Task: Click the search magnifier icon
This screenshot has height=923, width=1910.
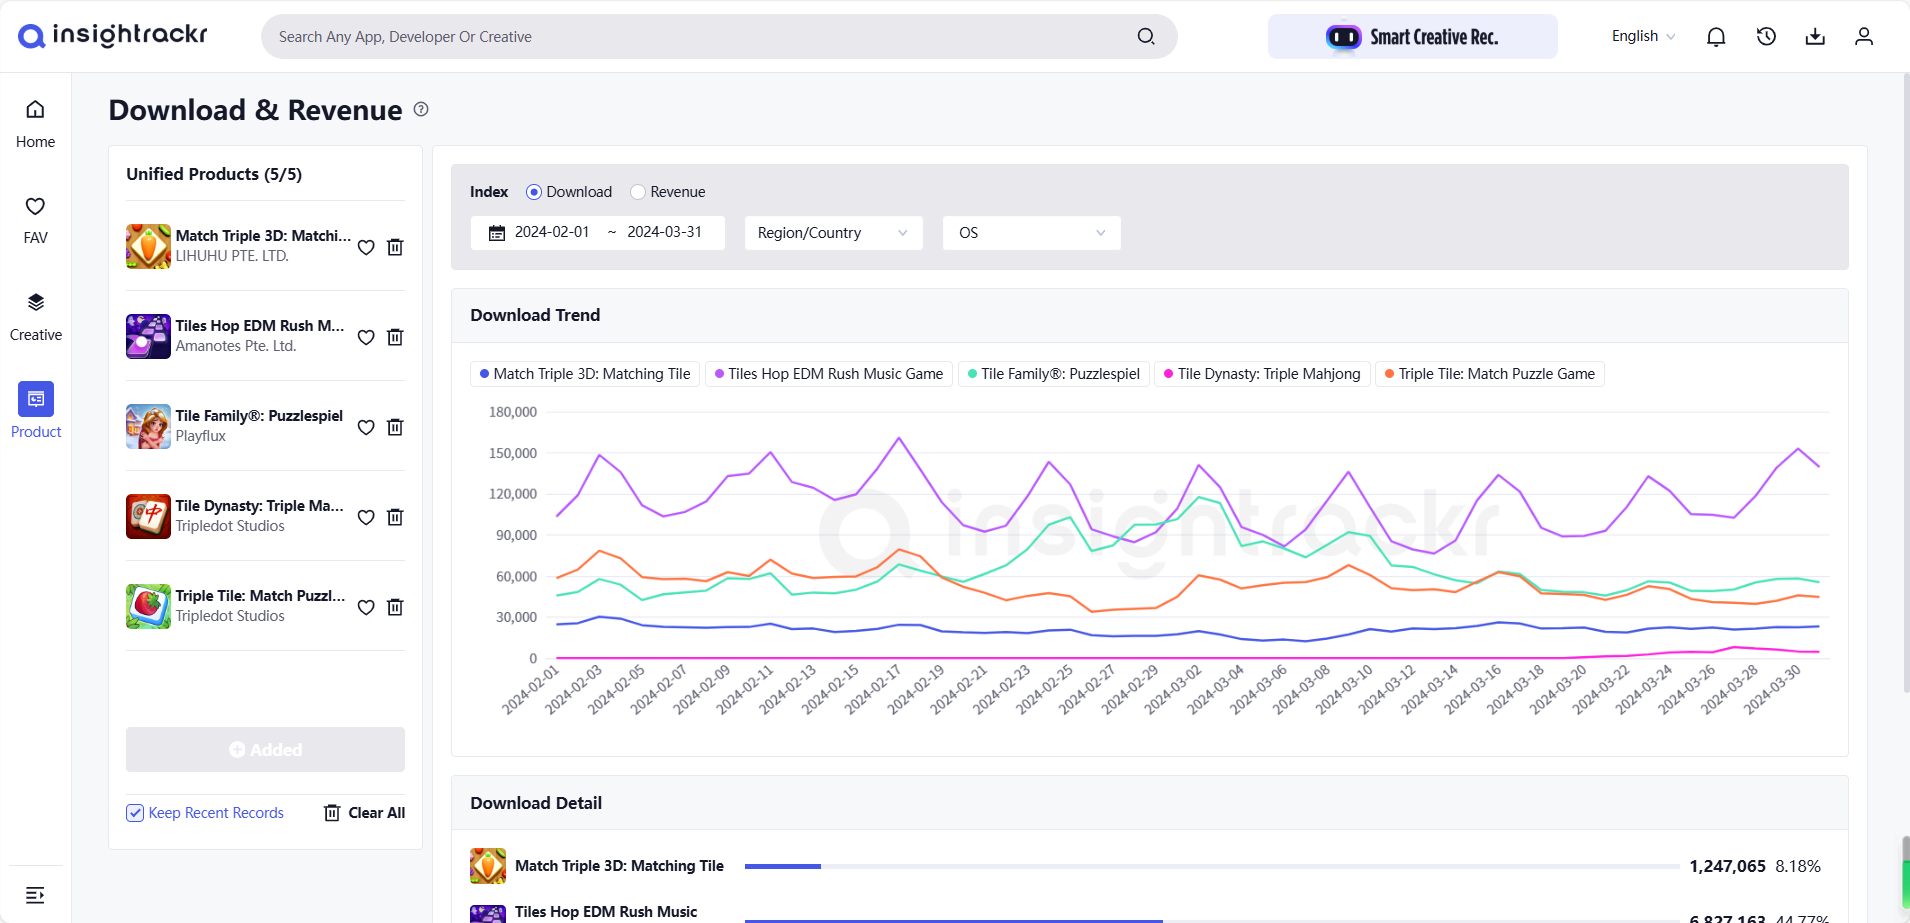Action: pyautogui.click(x=1146, y=37)
